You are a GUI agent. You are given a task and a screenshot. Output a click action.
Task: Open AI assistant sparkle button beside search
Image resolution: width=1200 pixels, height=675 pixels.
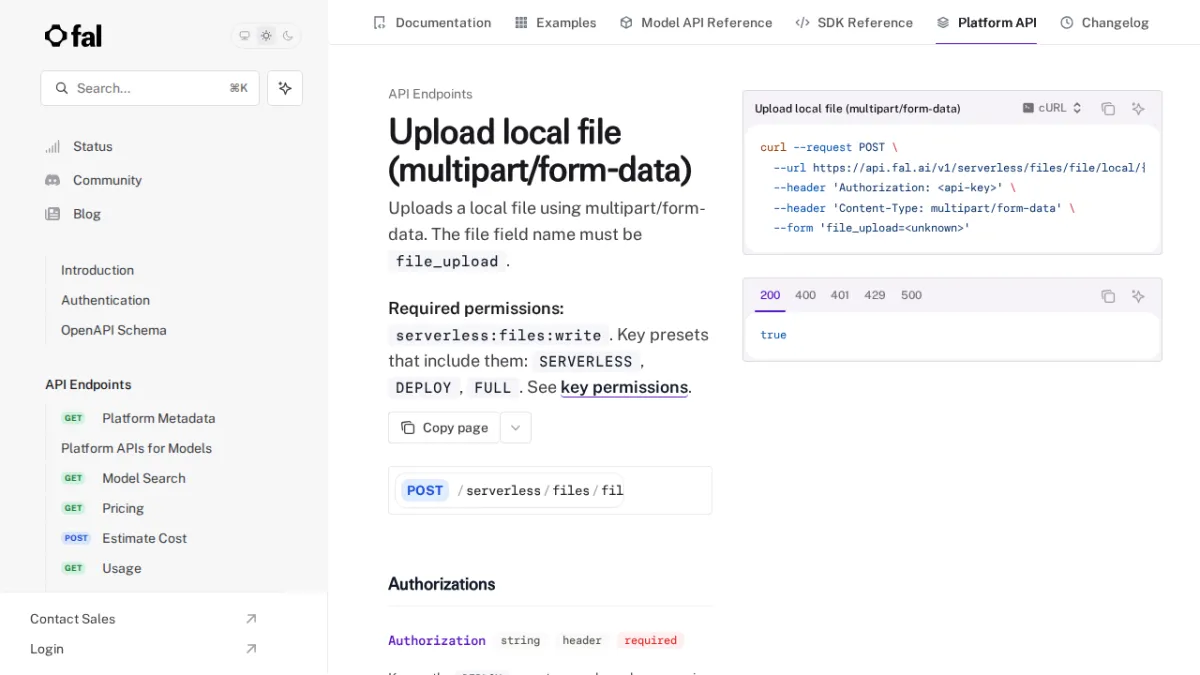pyautogui.click(x=285, y=88)
